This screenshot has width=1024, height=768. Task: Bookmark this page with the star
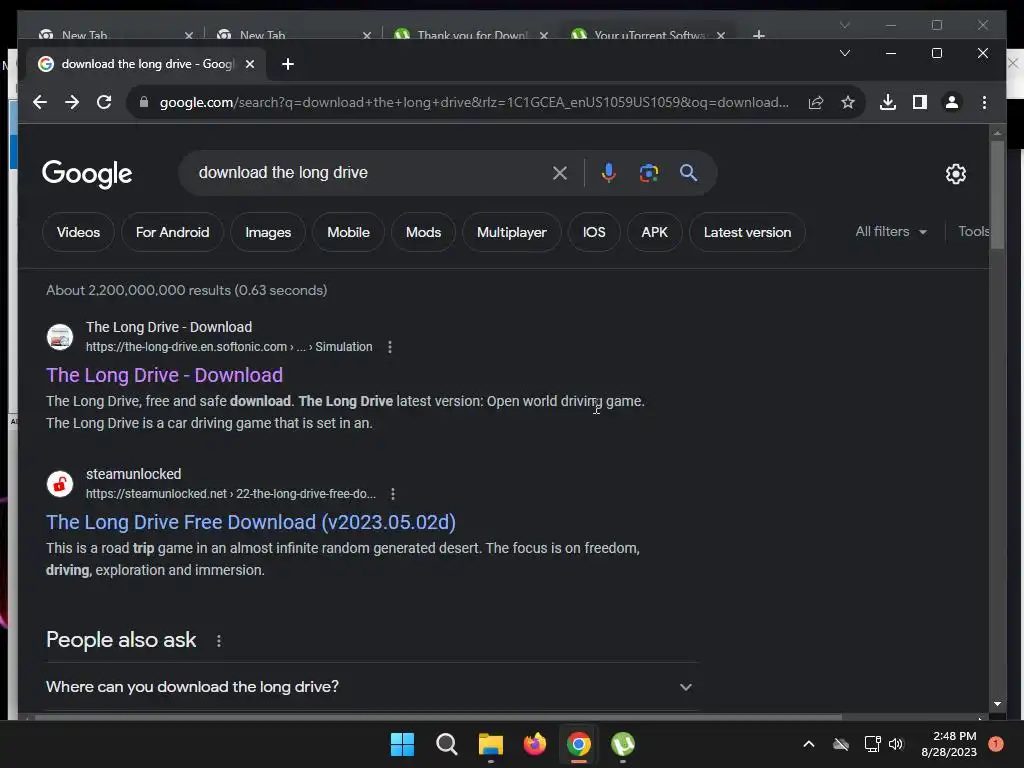[x=848, y=103]
